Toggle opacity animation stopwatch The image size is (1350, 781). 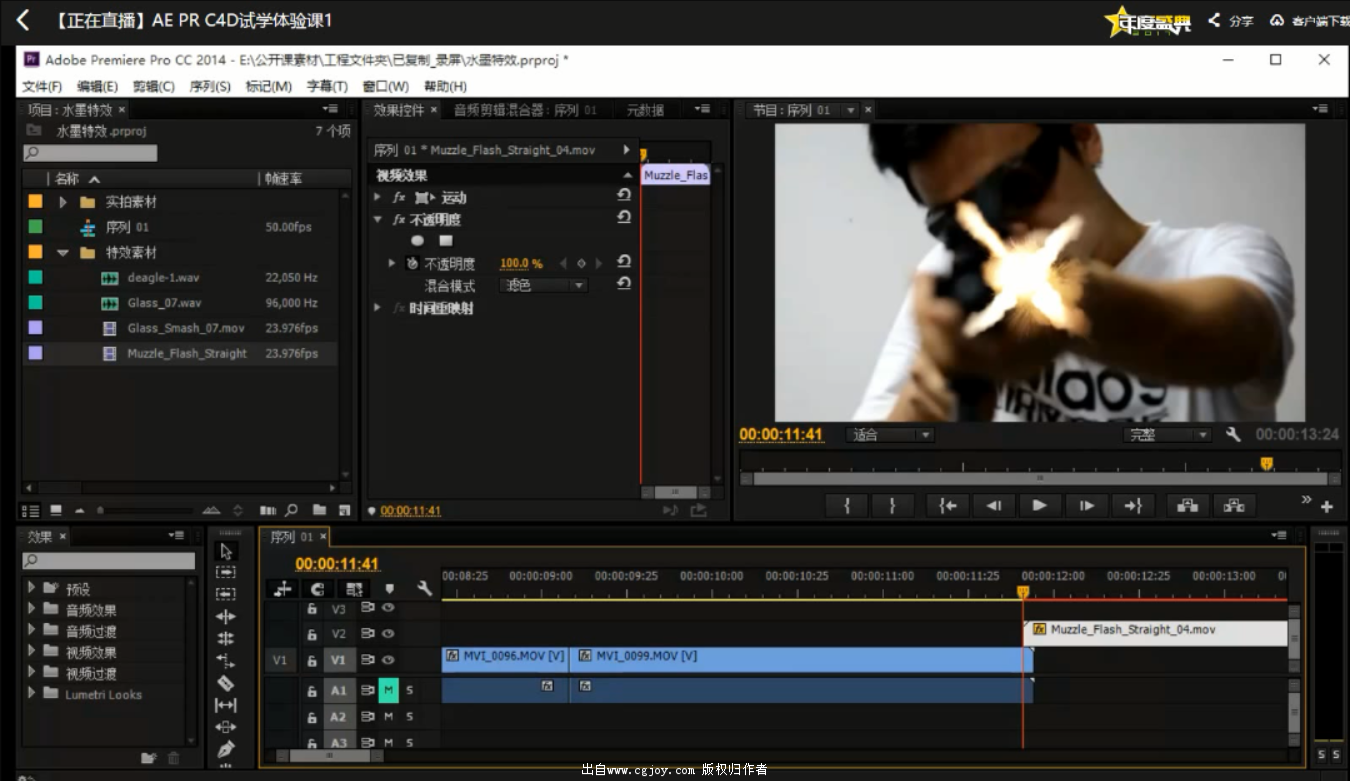coord(411,264)
